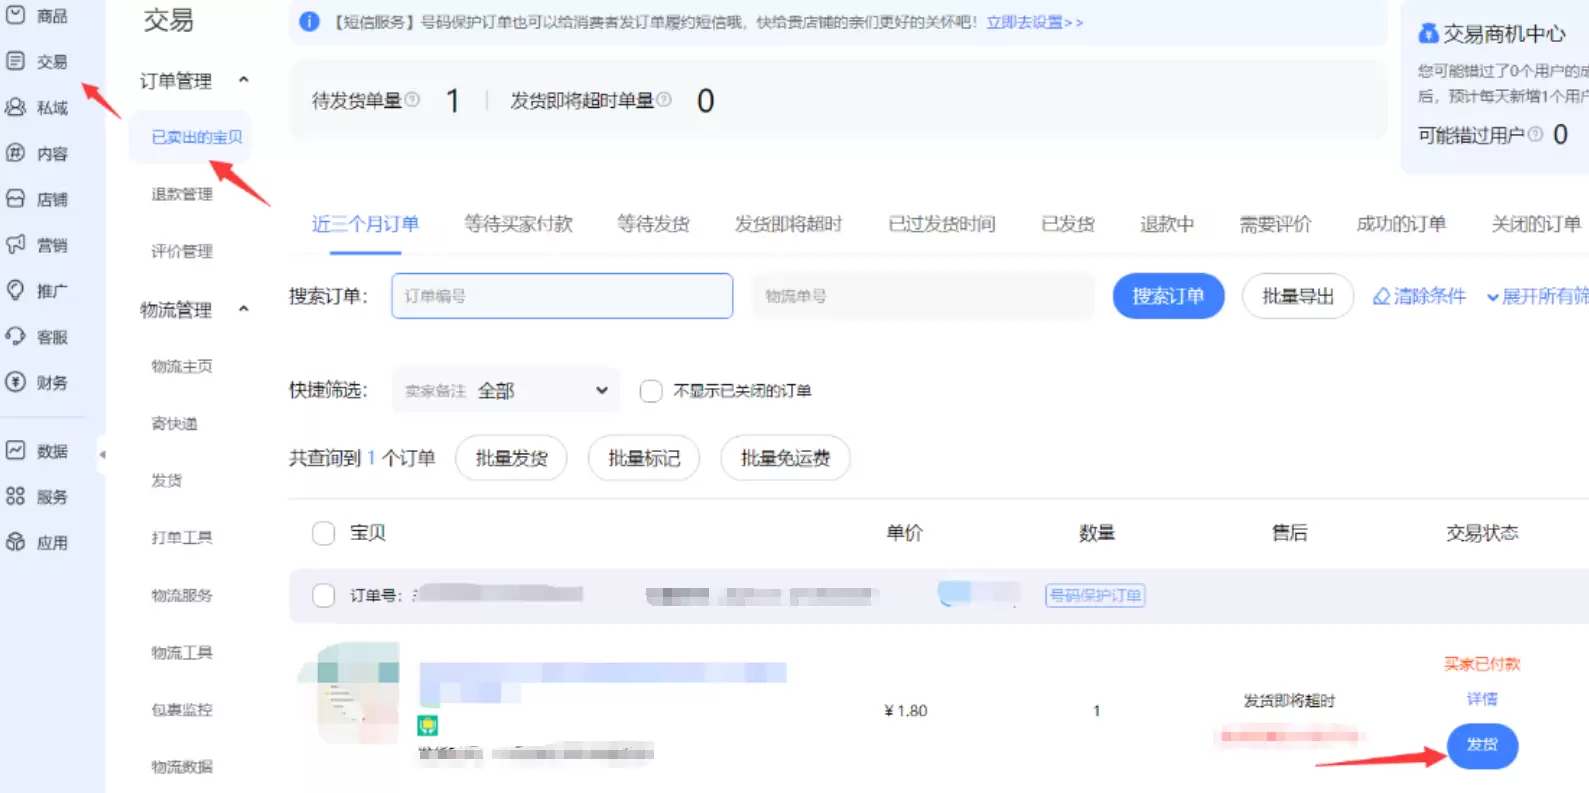Open the 财务 sidebar icon
This screenshot has width=1589, height=793.
tap(16, 382)
